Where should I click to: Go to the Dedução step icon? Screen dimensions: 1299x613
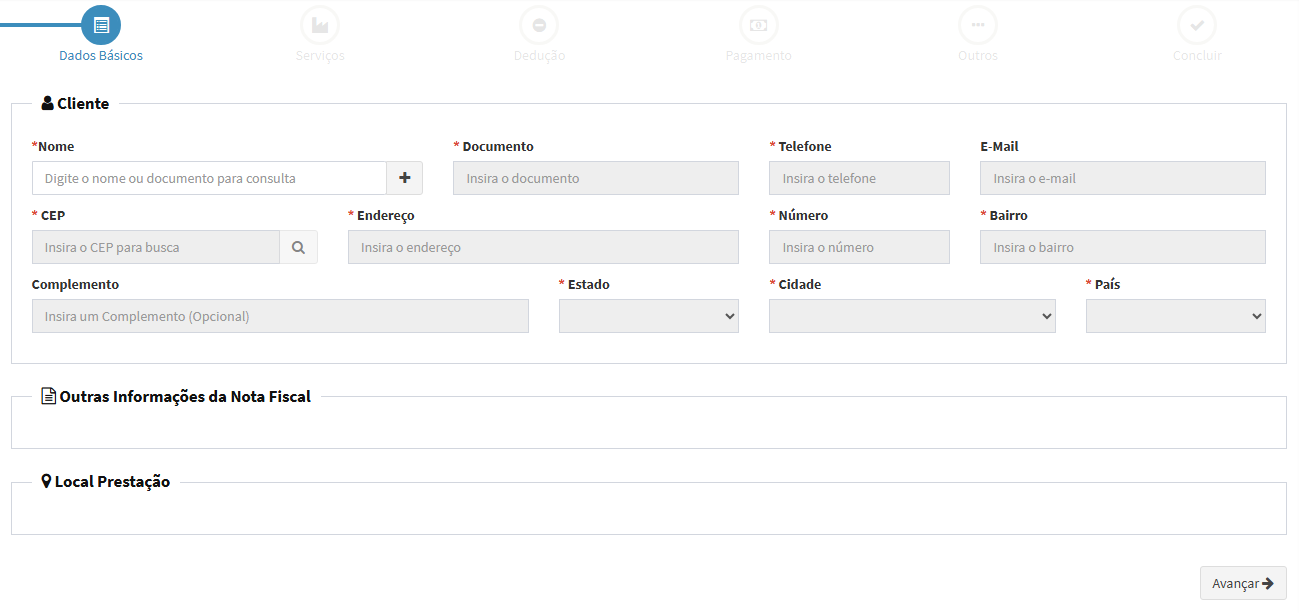coord(539,25)
